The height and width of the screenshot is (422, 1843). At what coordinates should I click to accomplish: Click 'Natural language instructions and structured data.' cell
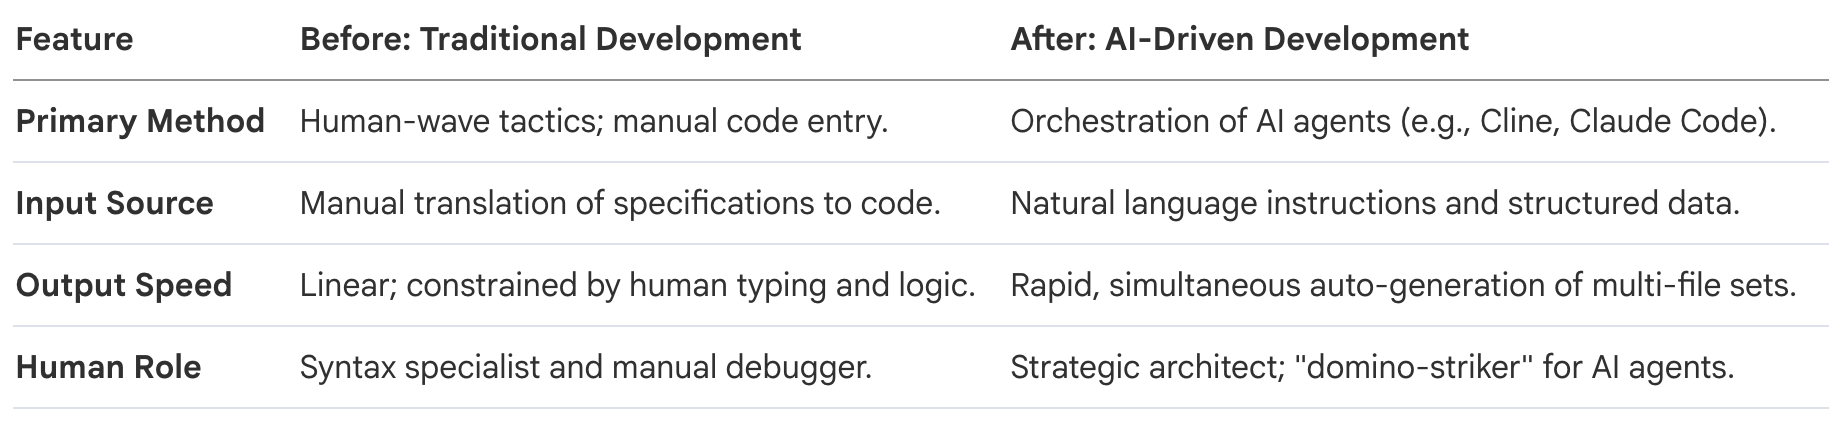click(x=1375, y=204)
